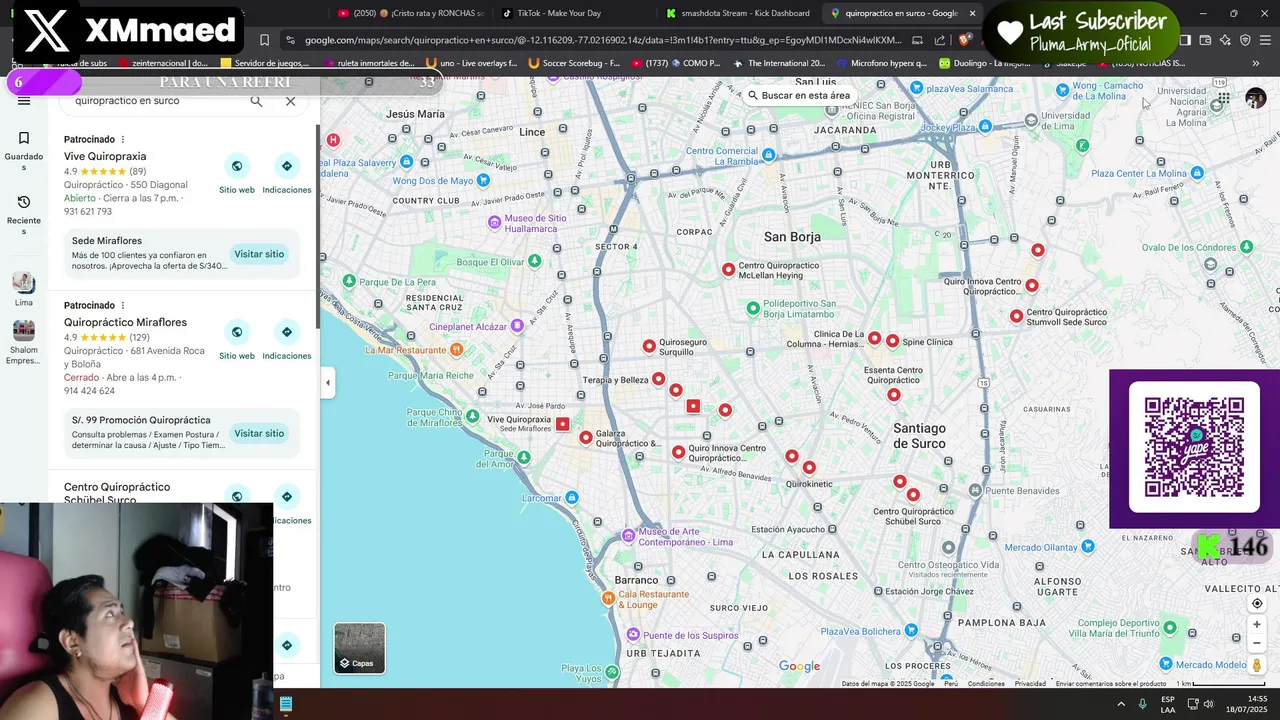Click Buscar en esta área button

point(798,95)
